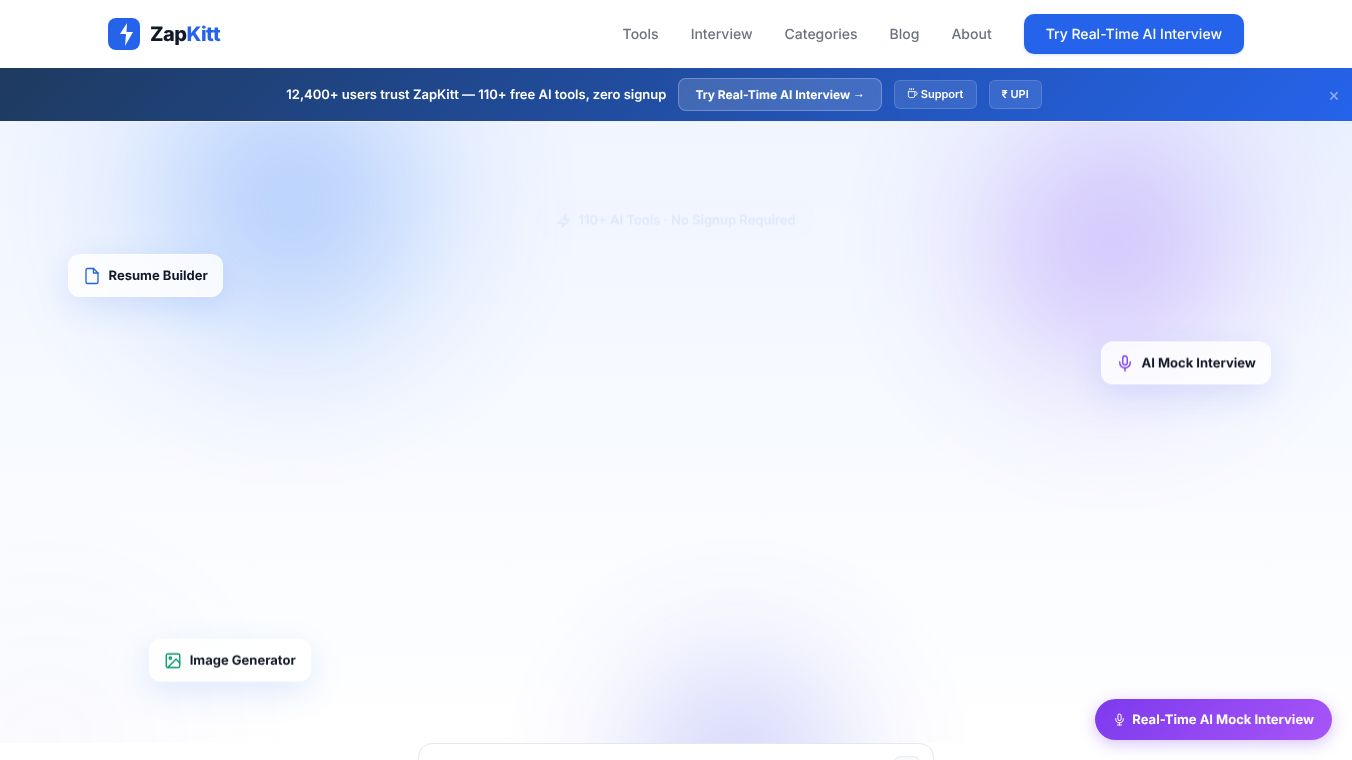The image size is (1352, 760).
Task: Click the ZapKitt brand name text
Action: [185, 34]
